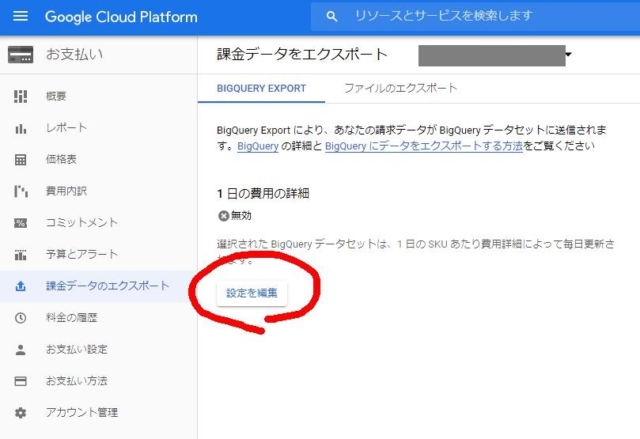Click the 費用内訳 waterfall chart icon
Screen dimensions: 640x439
click(20, 191)
